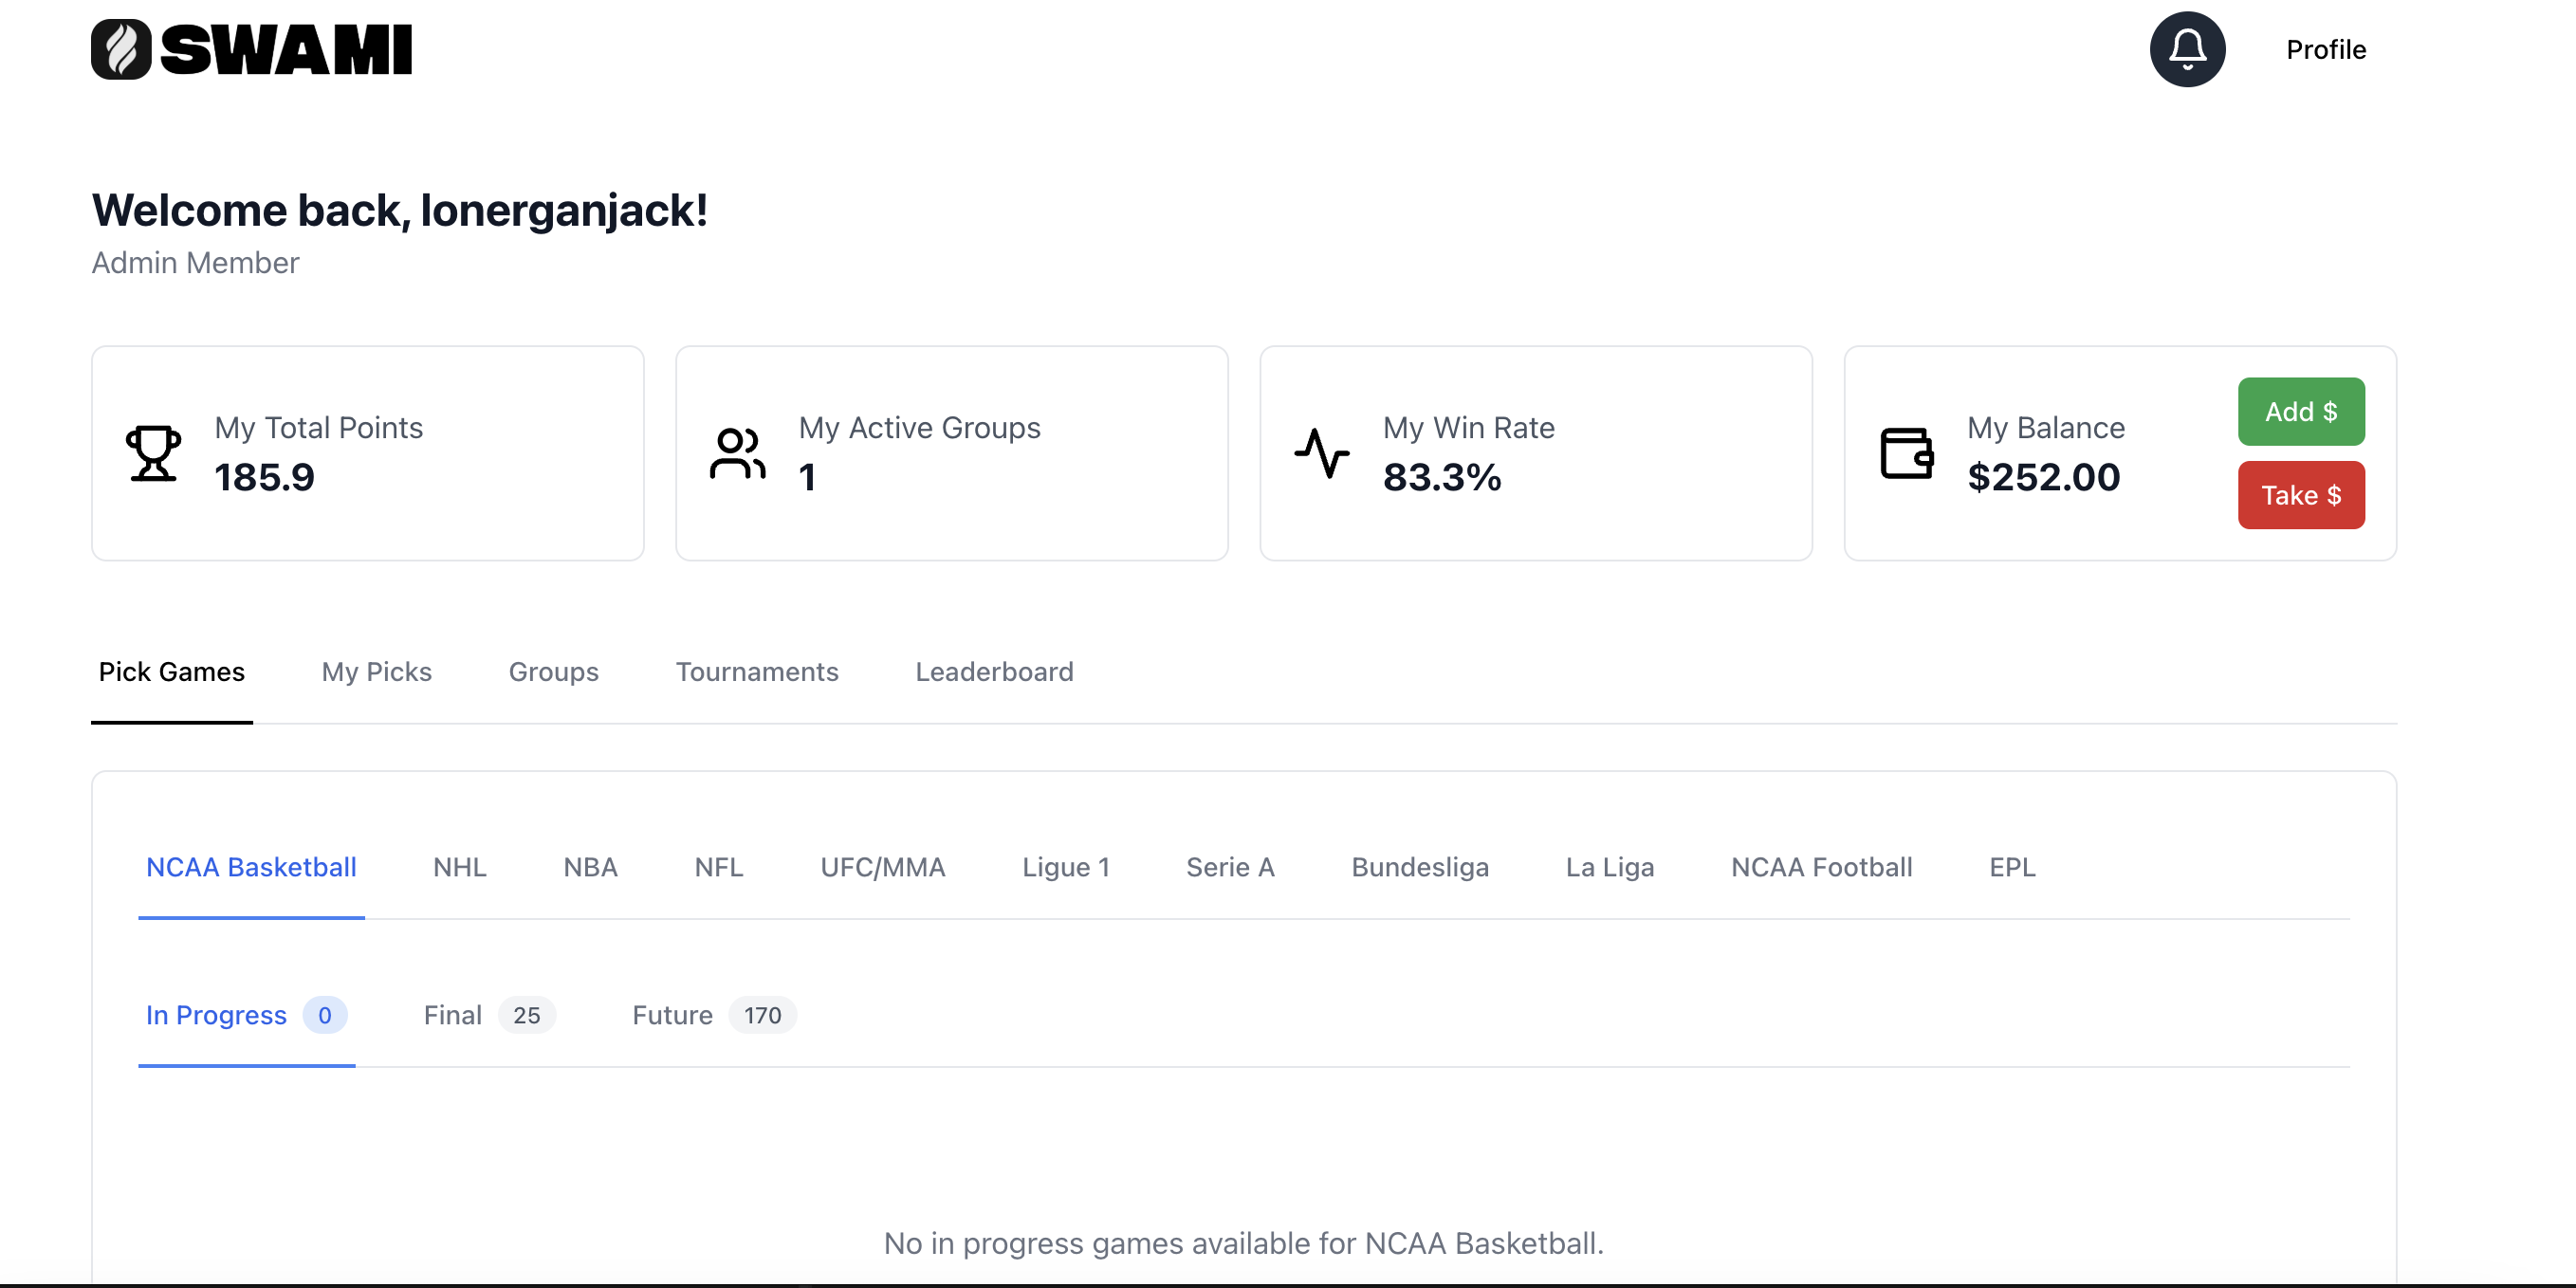2576x1288 pixels.
Task: Choose the Bundesliga league tab
Action: (x=1420, y=867)
